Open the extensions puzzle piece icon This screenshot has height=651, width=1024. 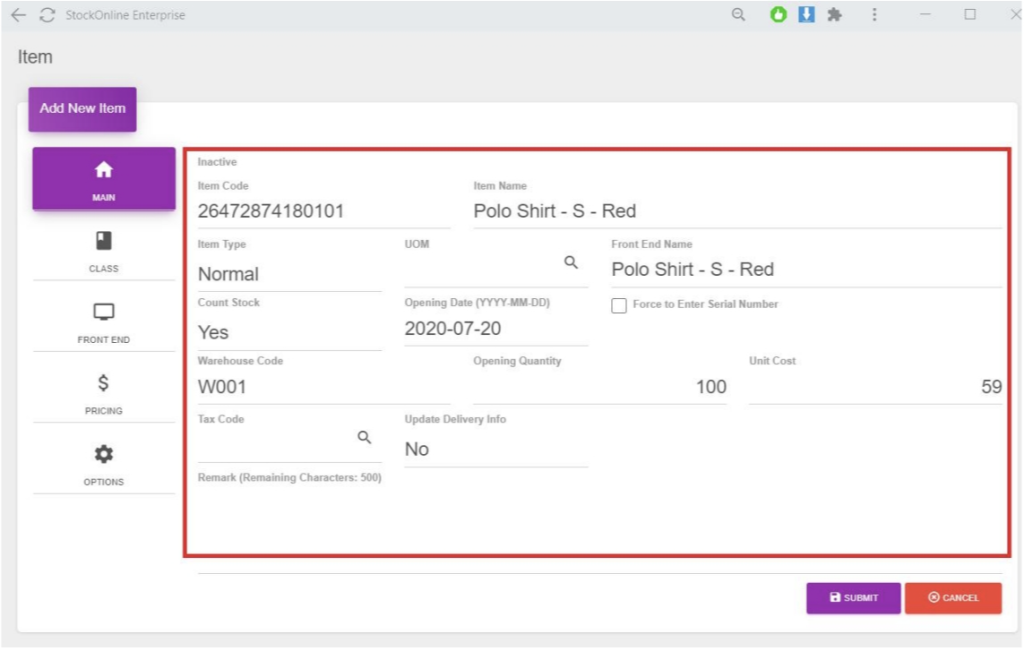tap(834, 15)
